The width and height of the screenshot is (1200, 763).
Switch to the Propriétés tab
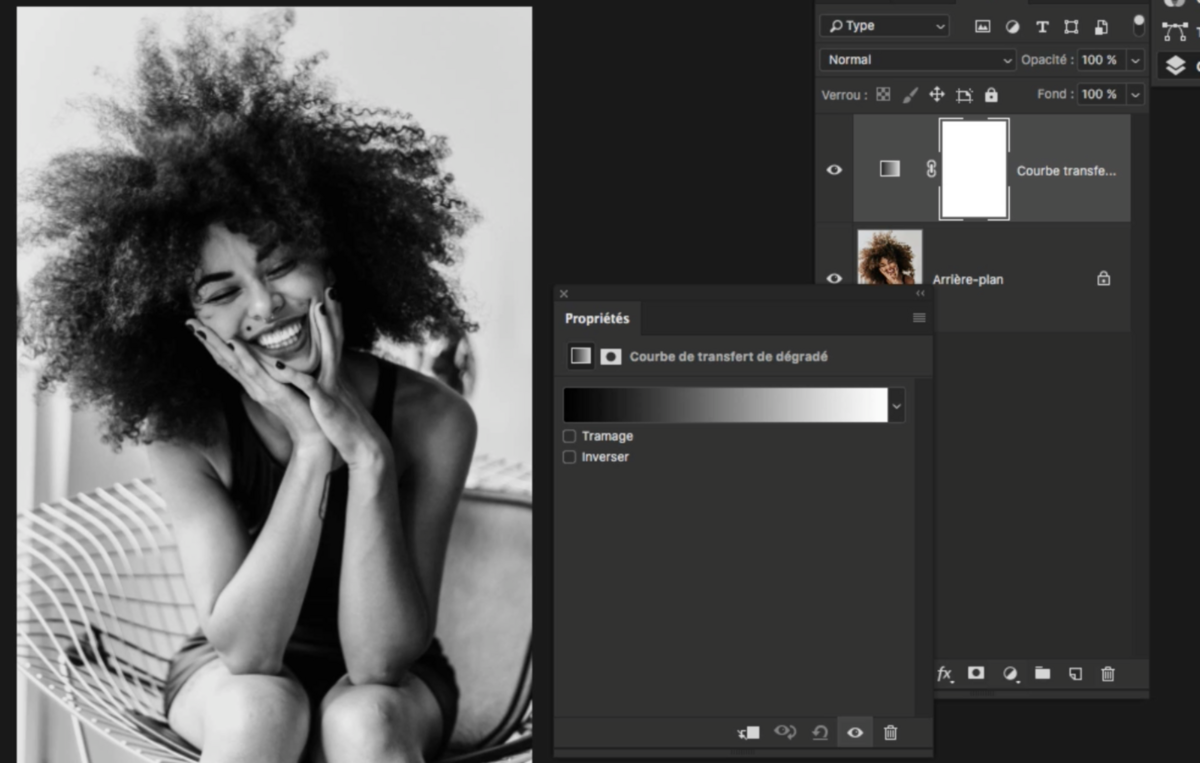[597, 319]
